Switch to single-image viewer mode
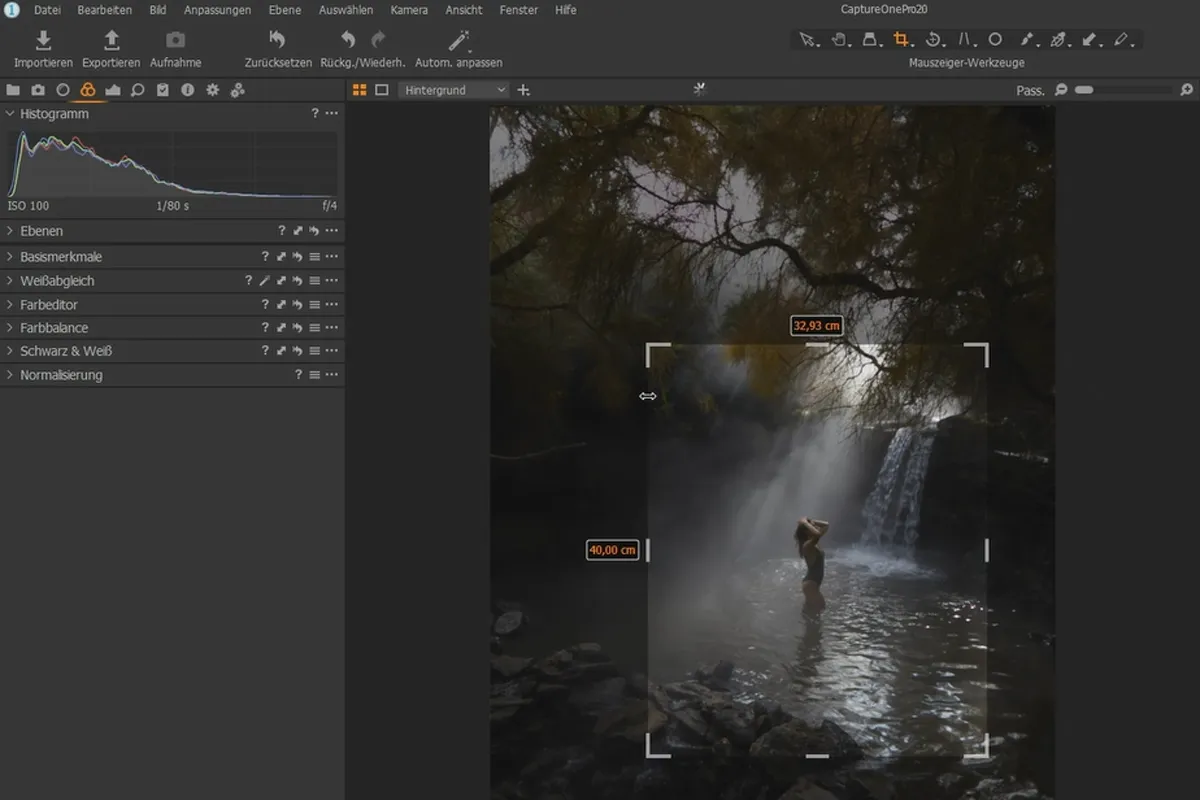Screen dimensions: 1200x800 point(381,90)
